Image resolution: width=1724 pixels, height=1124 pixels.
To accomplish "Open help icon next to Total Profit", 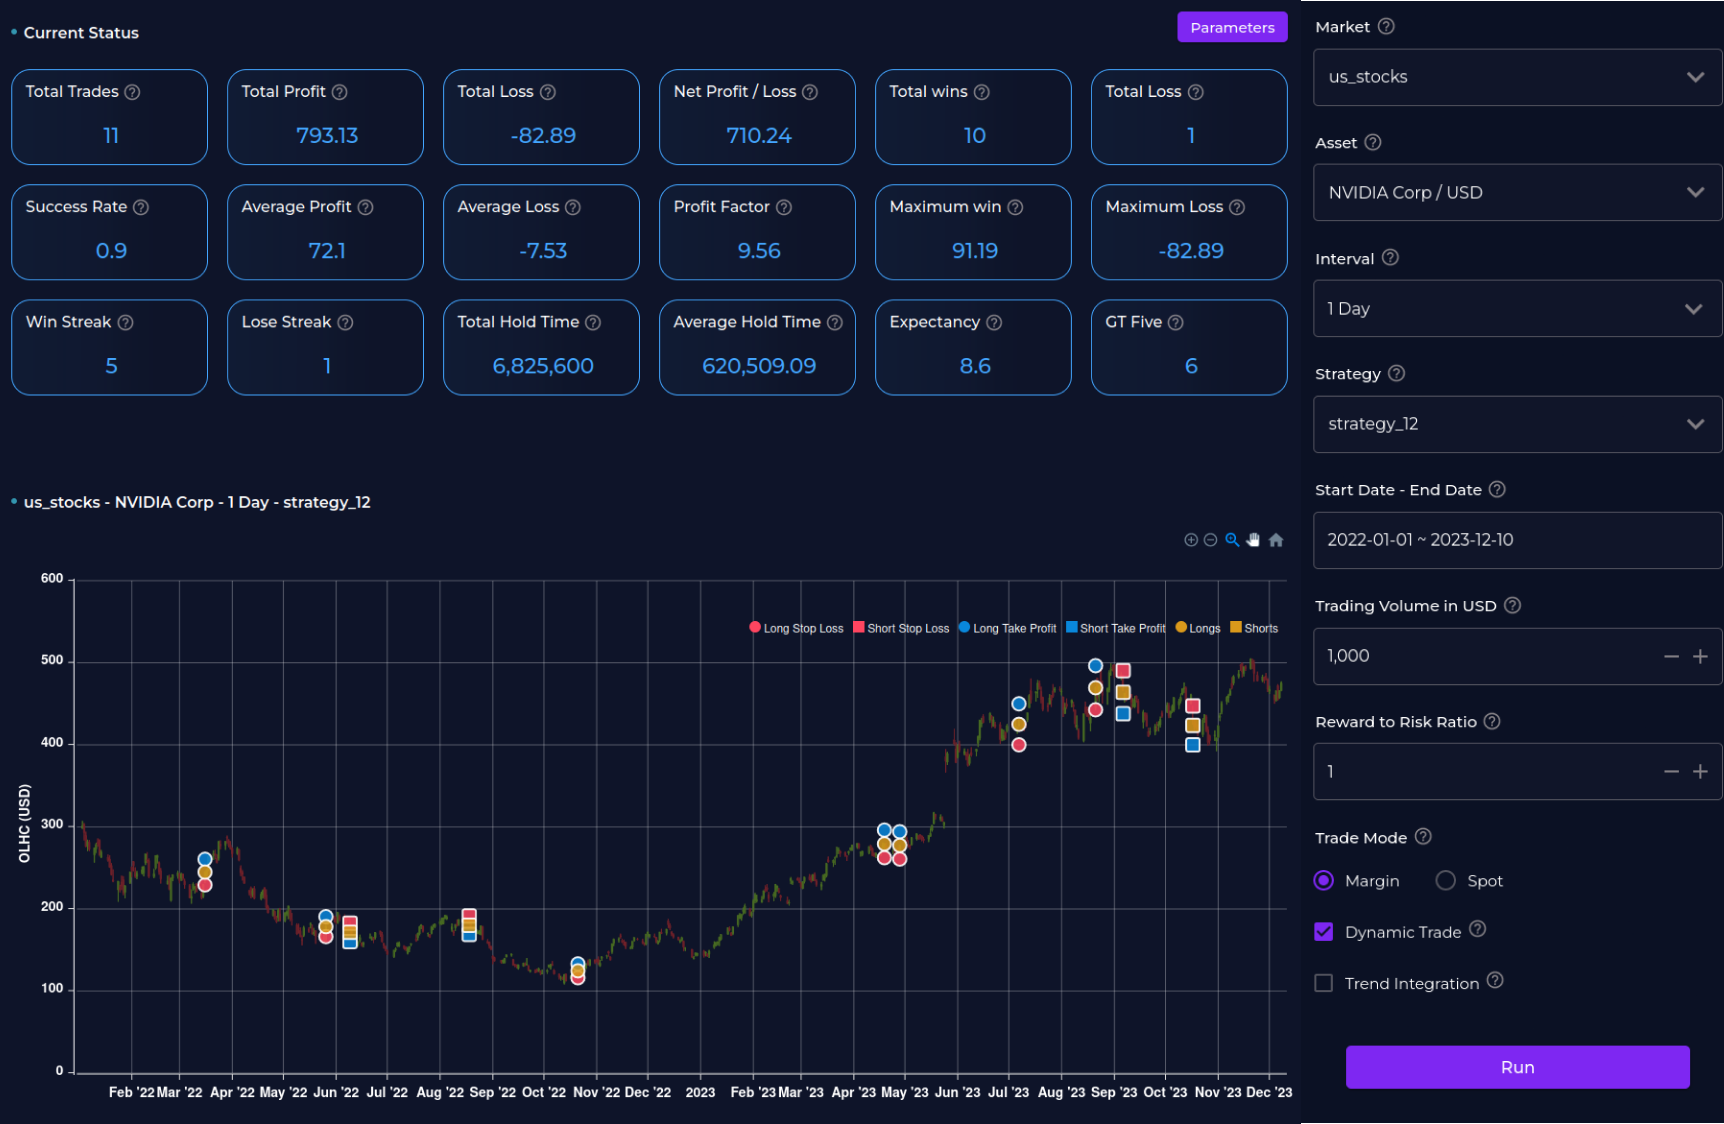I will tap(340, 92).
